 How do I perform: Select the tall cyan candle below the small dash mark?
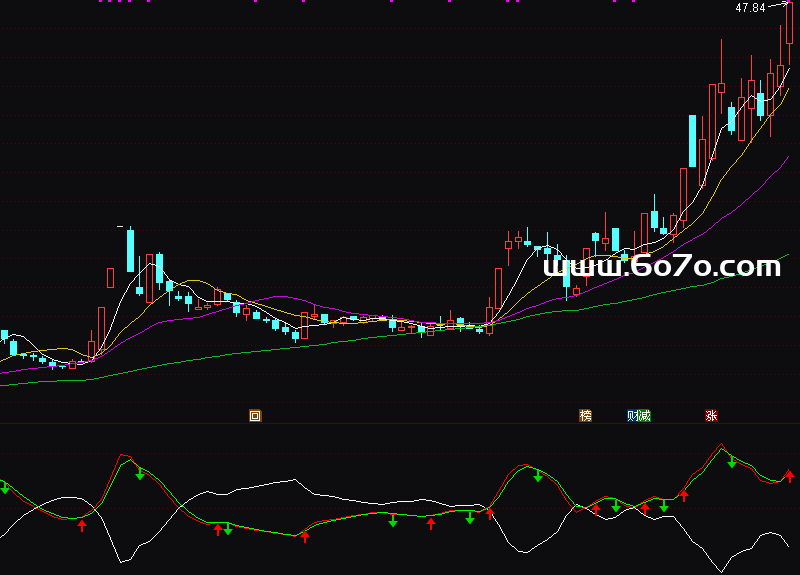coord(130,250)
